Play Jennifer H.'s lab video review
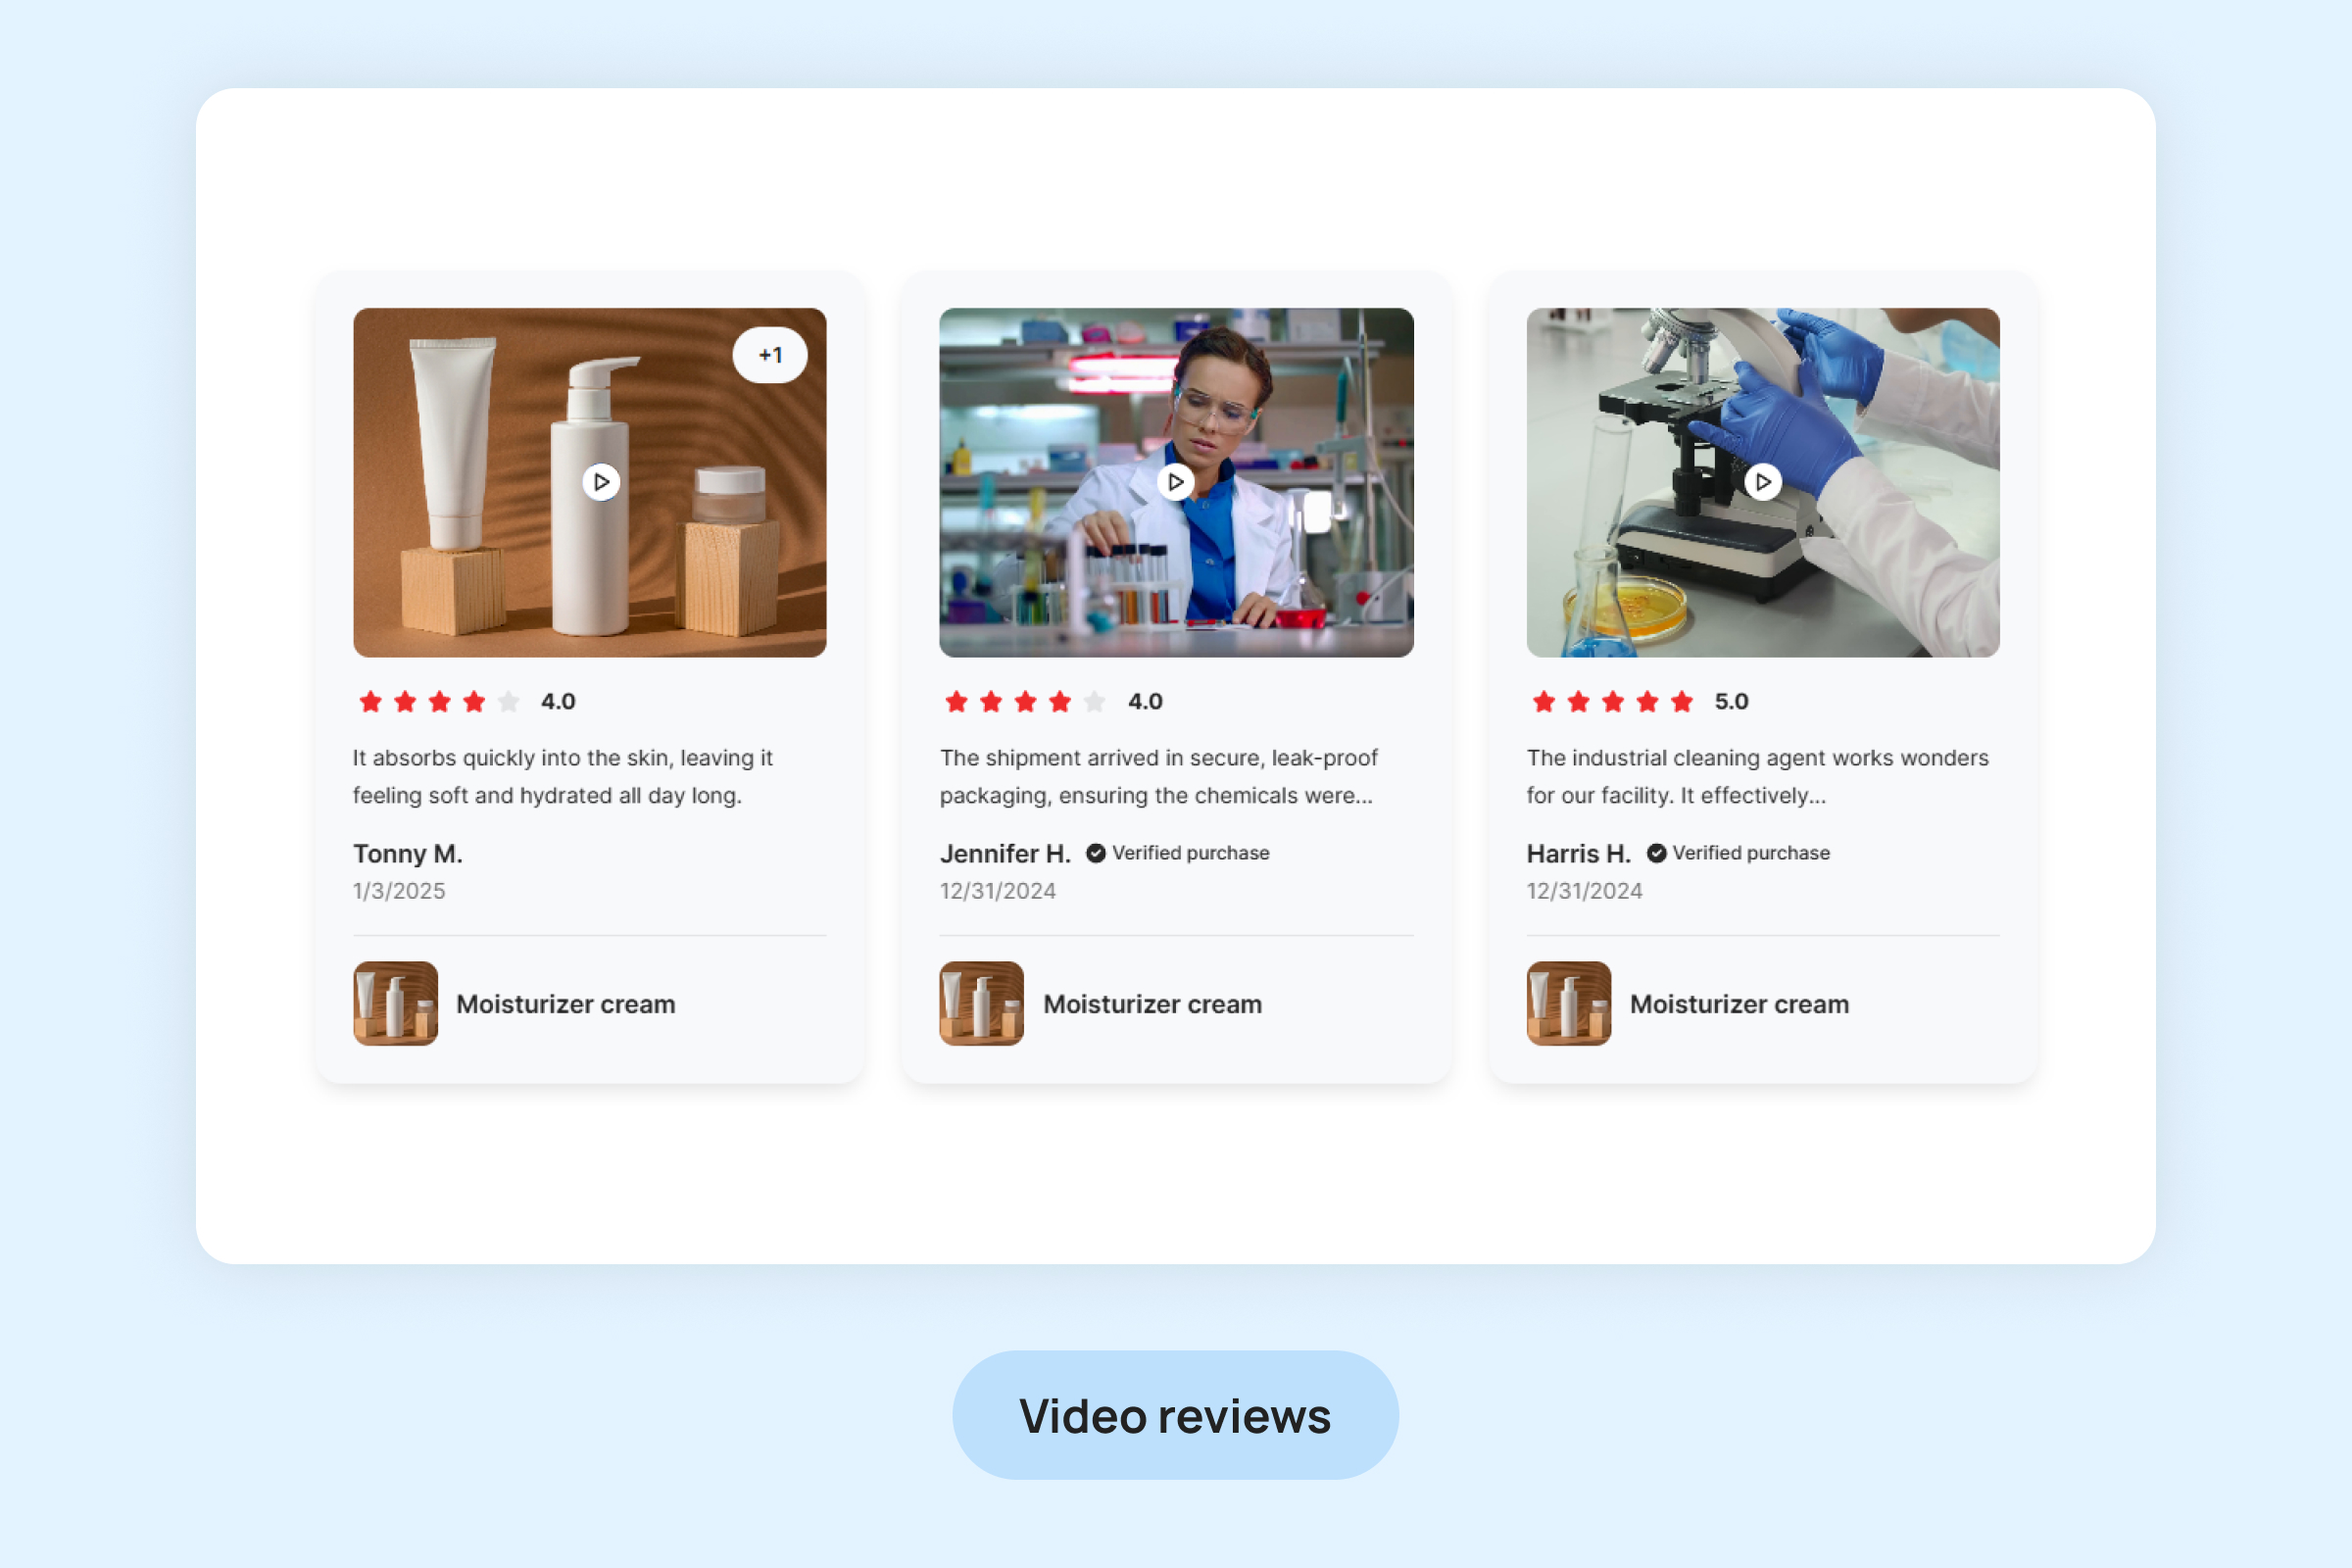 point(1175,482)
